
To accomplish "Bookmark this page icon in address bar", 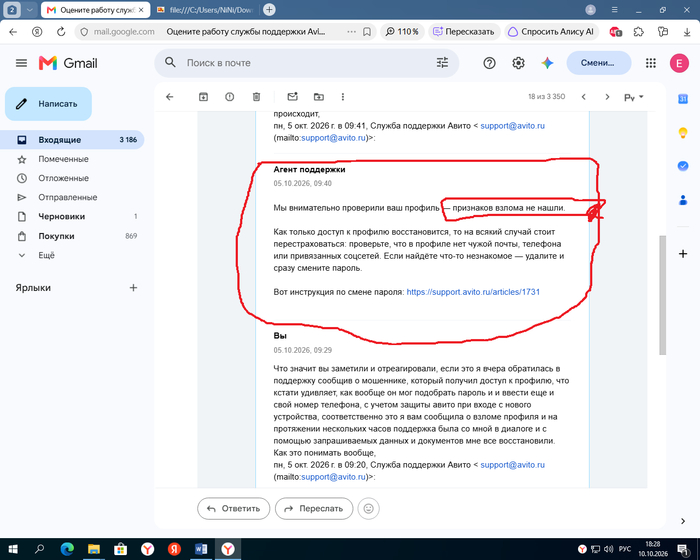I will [x=367, y=32].
